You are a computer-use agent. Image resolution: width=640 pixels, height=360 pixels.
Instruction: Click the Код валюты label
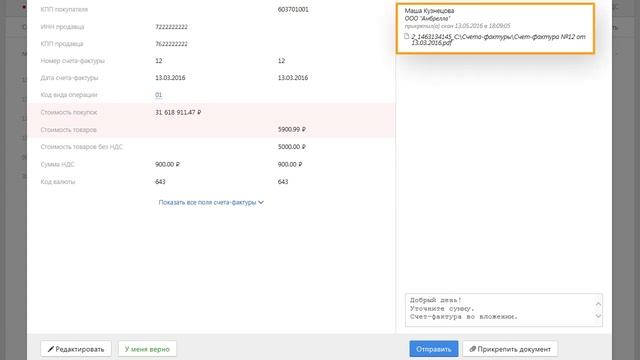click(58, 182)
